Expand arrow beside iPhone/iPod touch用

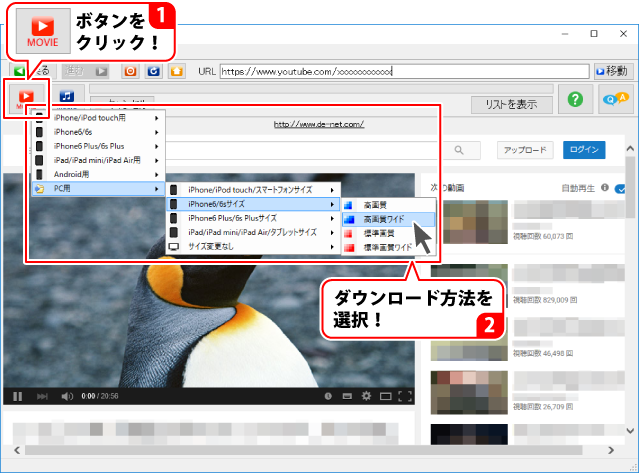(156, 118)
